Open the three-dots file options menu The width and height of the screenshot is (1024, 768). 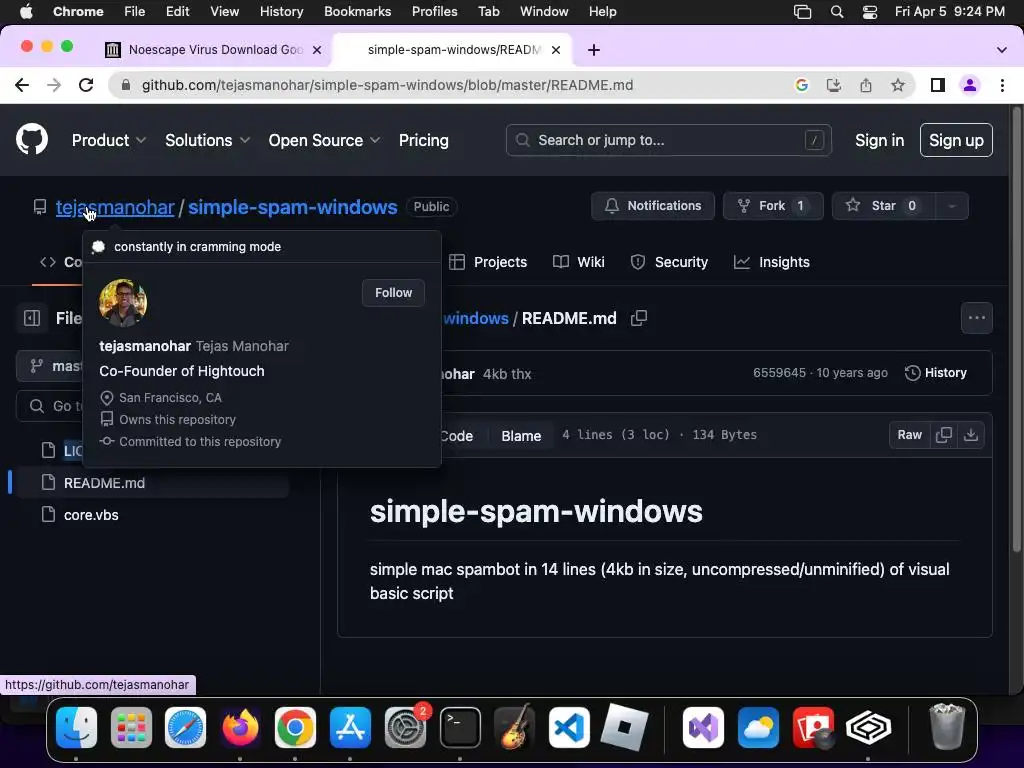click(x=976, y=318)
